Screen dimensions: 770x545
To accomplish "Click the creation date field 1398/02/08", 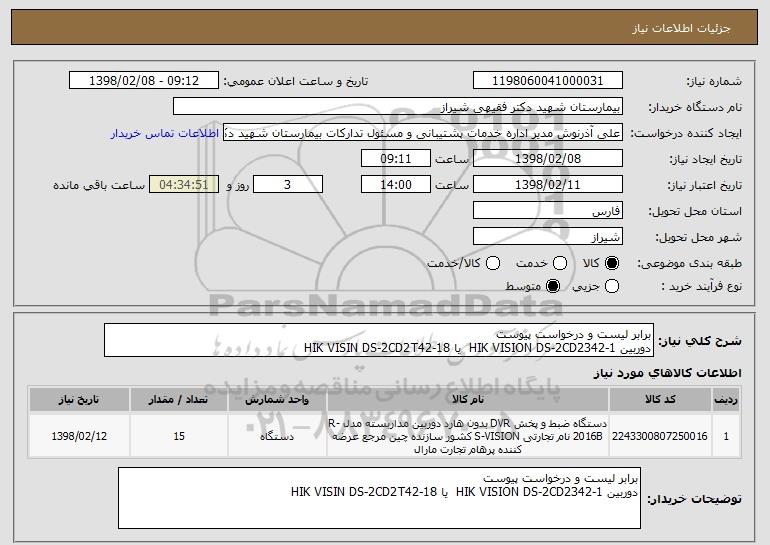I will tap(548, 159).
